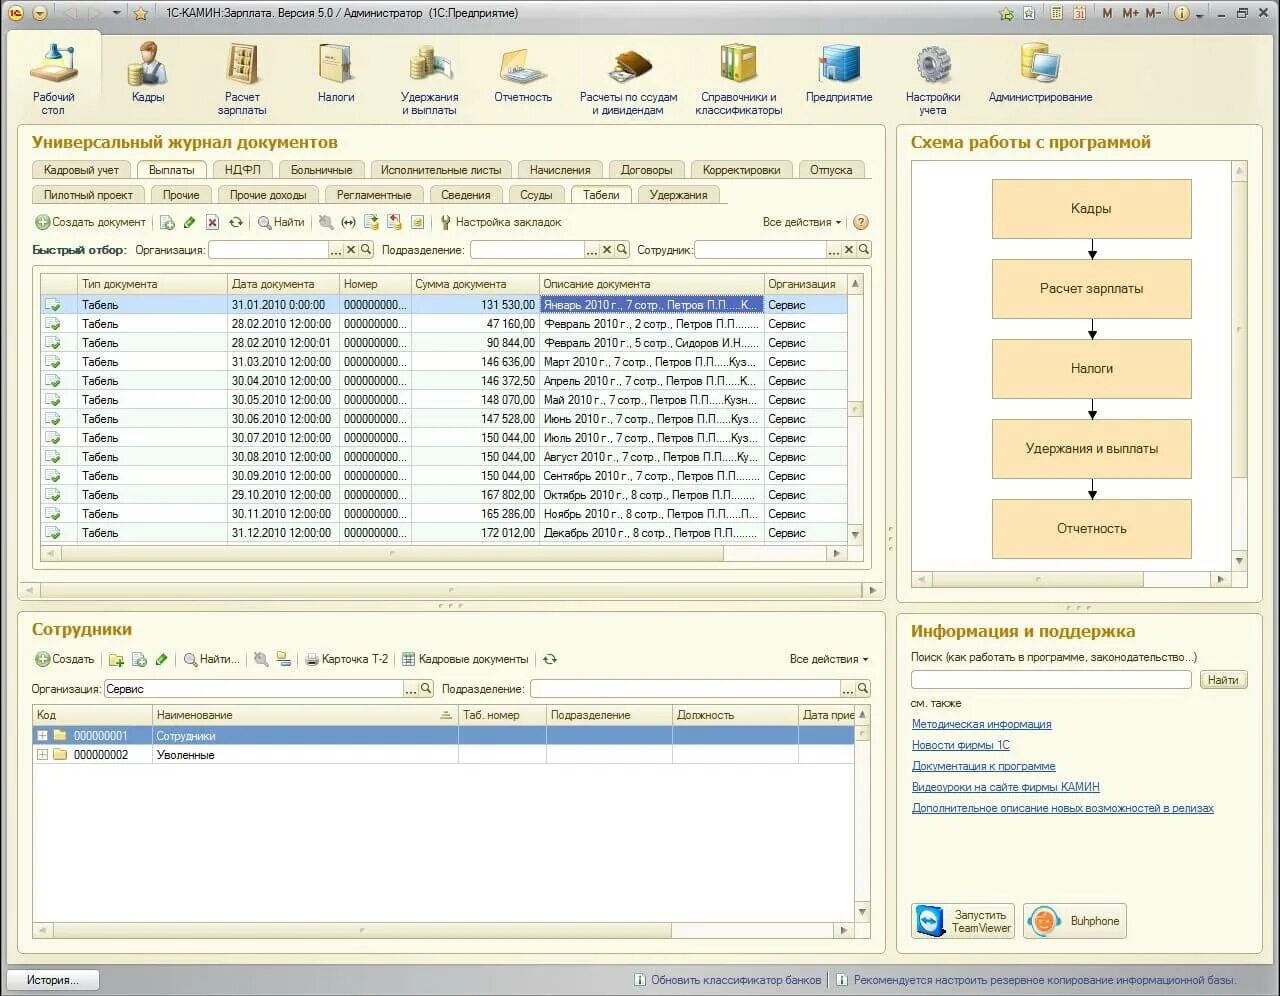Image resolution: width=1280 pixels, height=996 pixels.
Task: Open Видеоуроки на сайте фирмы КАМИН link
Action: 1005,787
